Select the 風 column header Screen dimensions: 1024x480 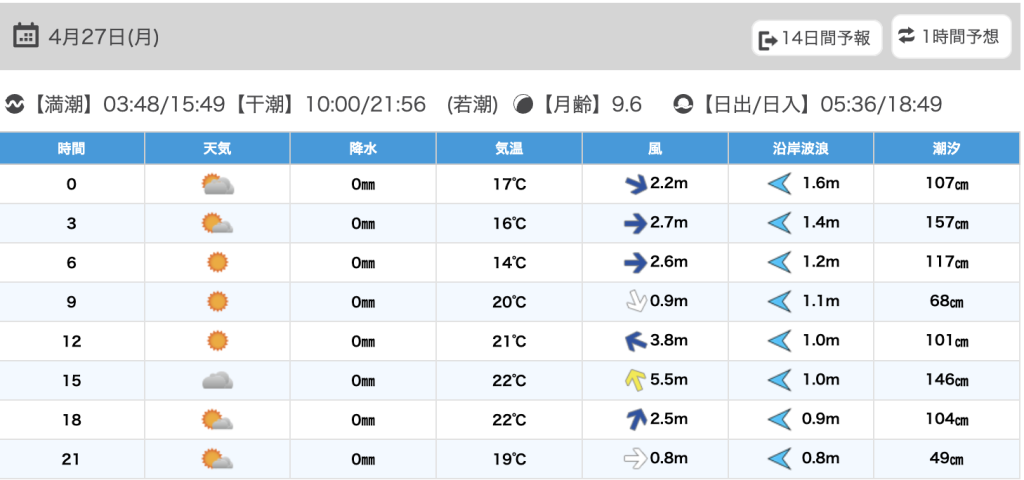coord(655,148)
